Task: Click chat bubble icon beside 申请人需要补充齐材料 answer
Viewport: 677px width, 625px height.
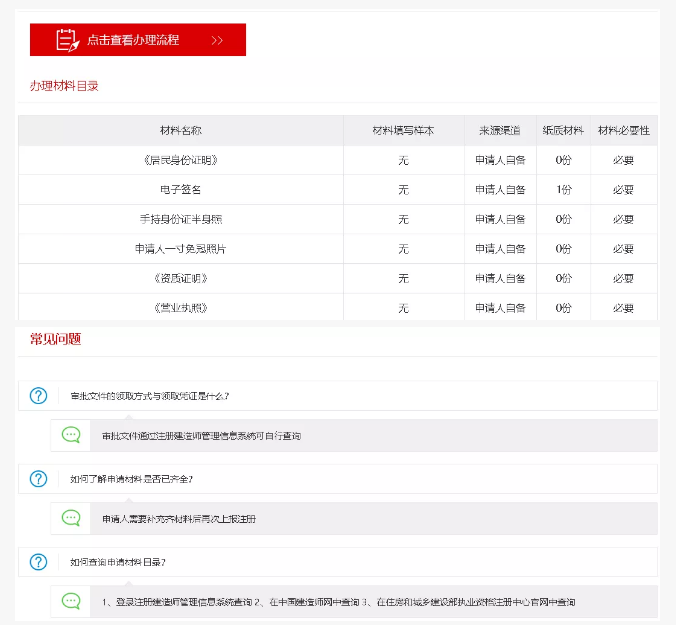Action: [71, 518]
